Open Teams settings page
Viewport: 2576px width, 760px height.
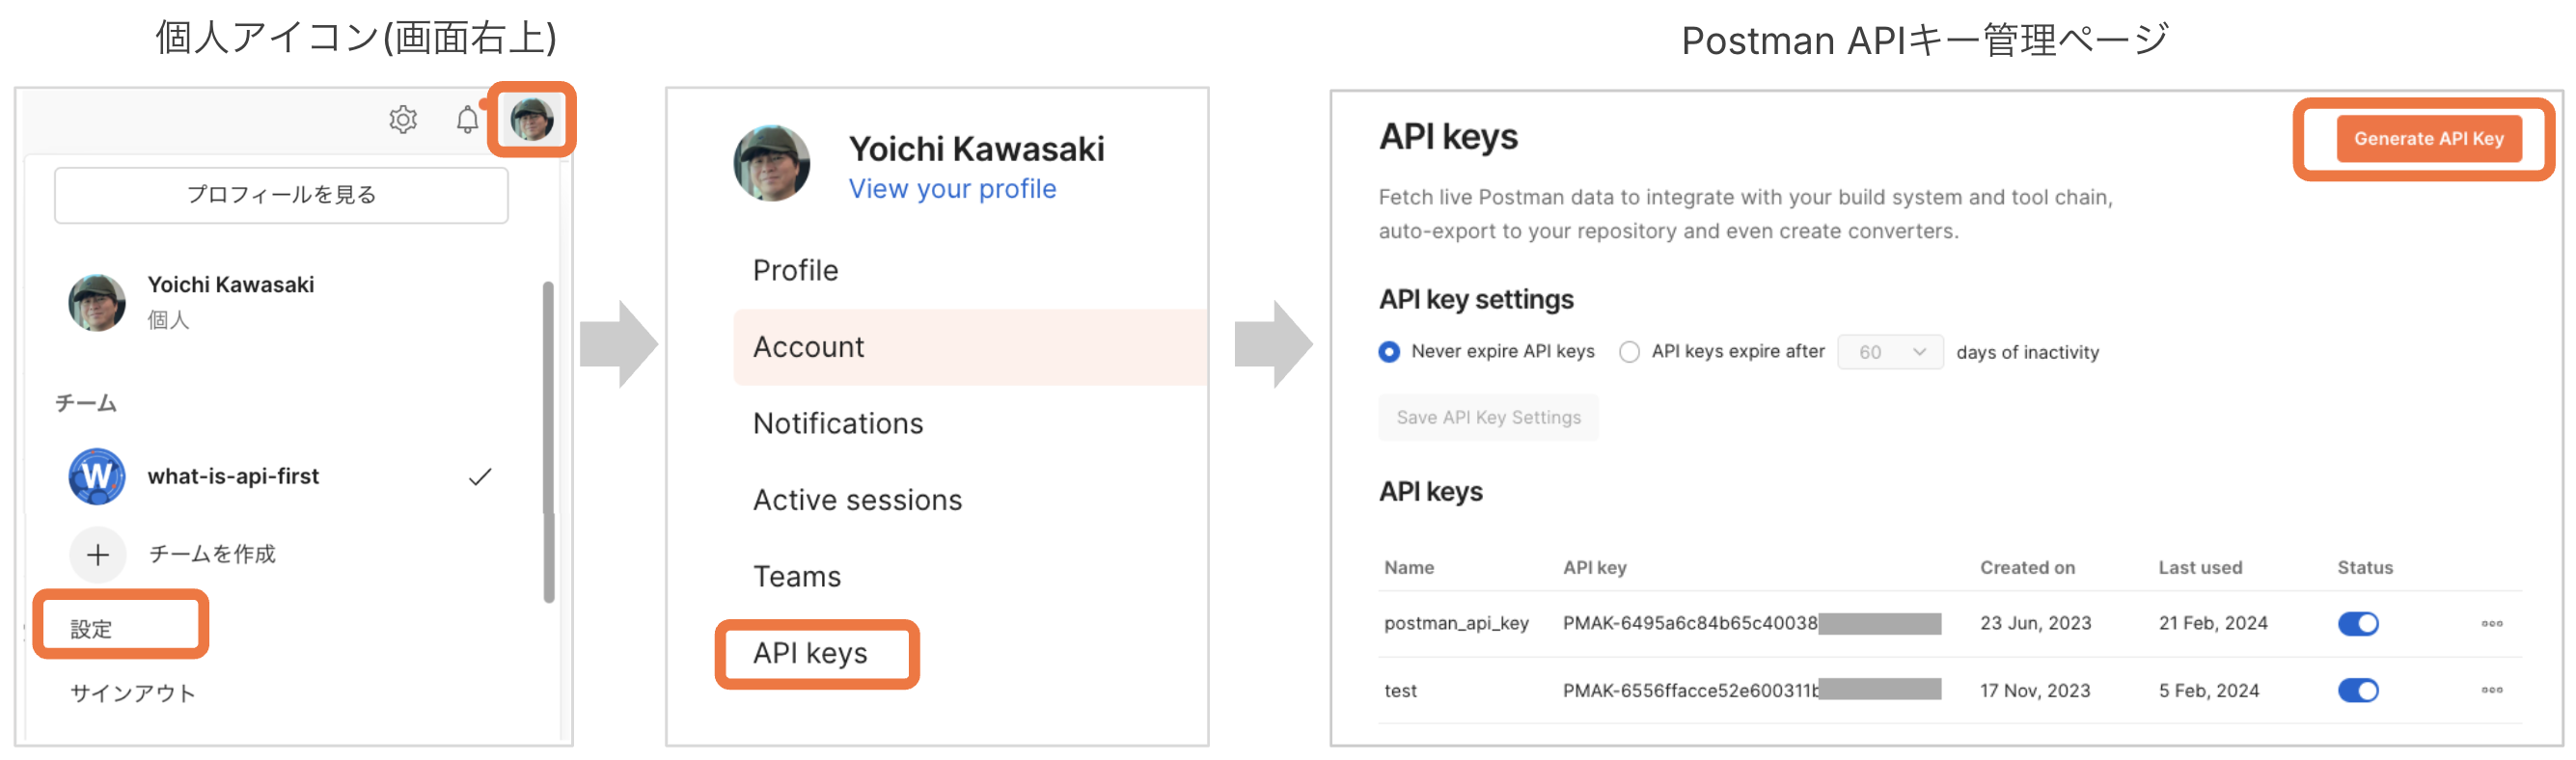pyautogui.click(x=797, y=577)
